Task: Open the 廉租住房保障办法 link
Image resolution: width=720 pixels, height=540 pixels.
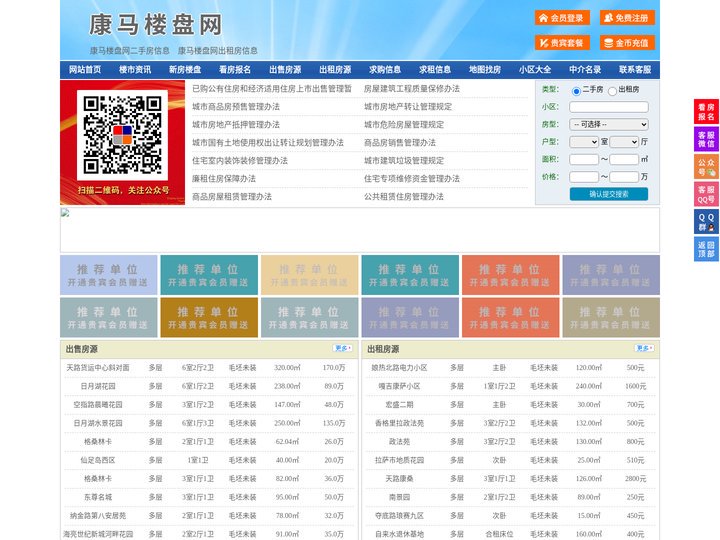Action: pyautogui.click(x=224, y=178)
